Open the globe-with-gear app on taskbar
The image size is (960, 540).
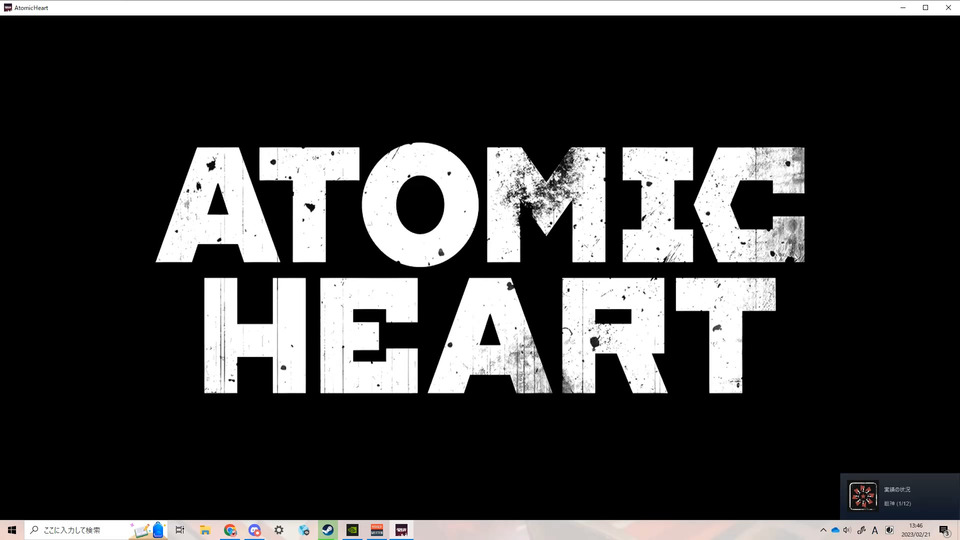pyautogui.click(x=304, y=530)
